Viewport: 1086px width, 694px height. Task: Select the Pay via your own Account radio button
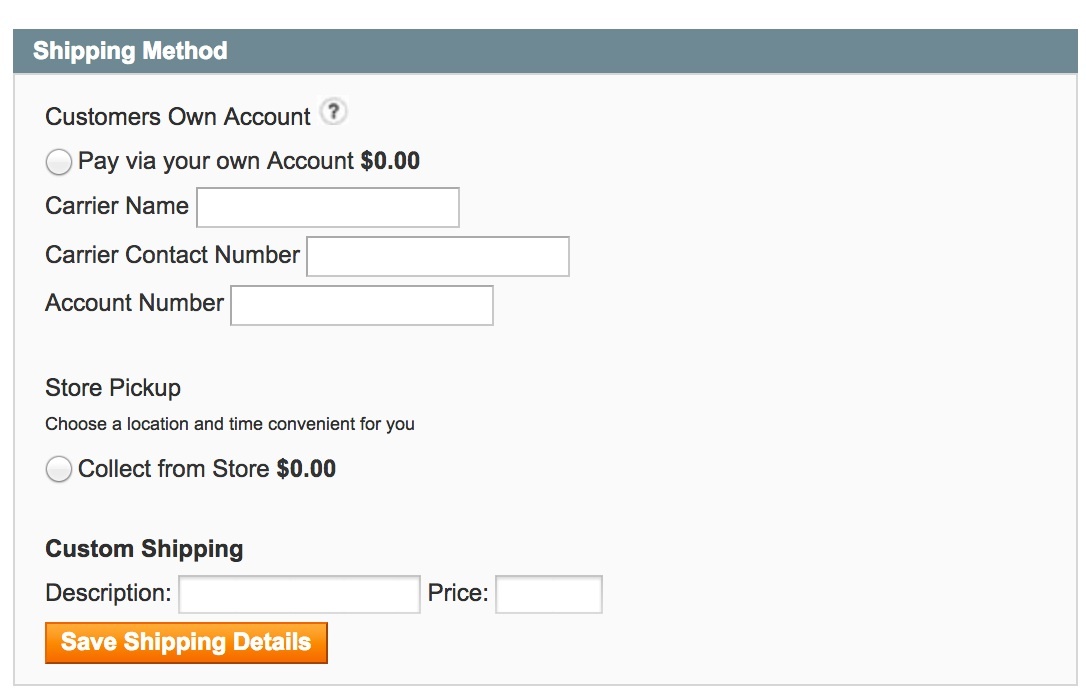pyautogui.click(x=59, y=162)
